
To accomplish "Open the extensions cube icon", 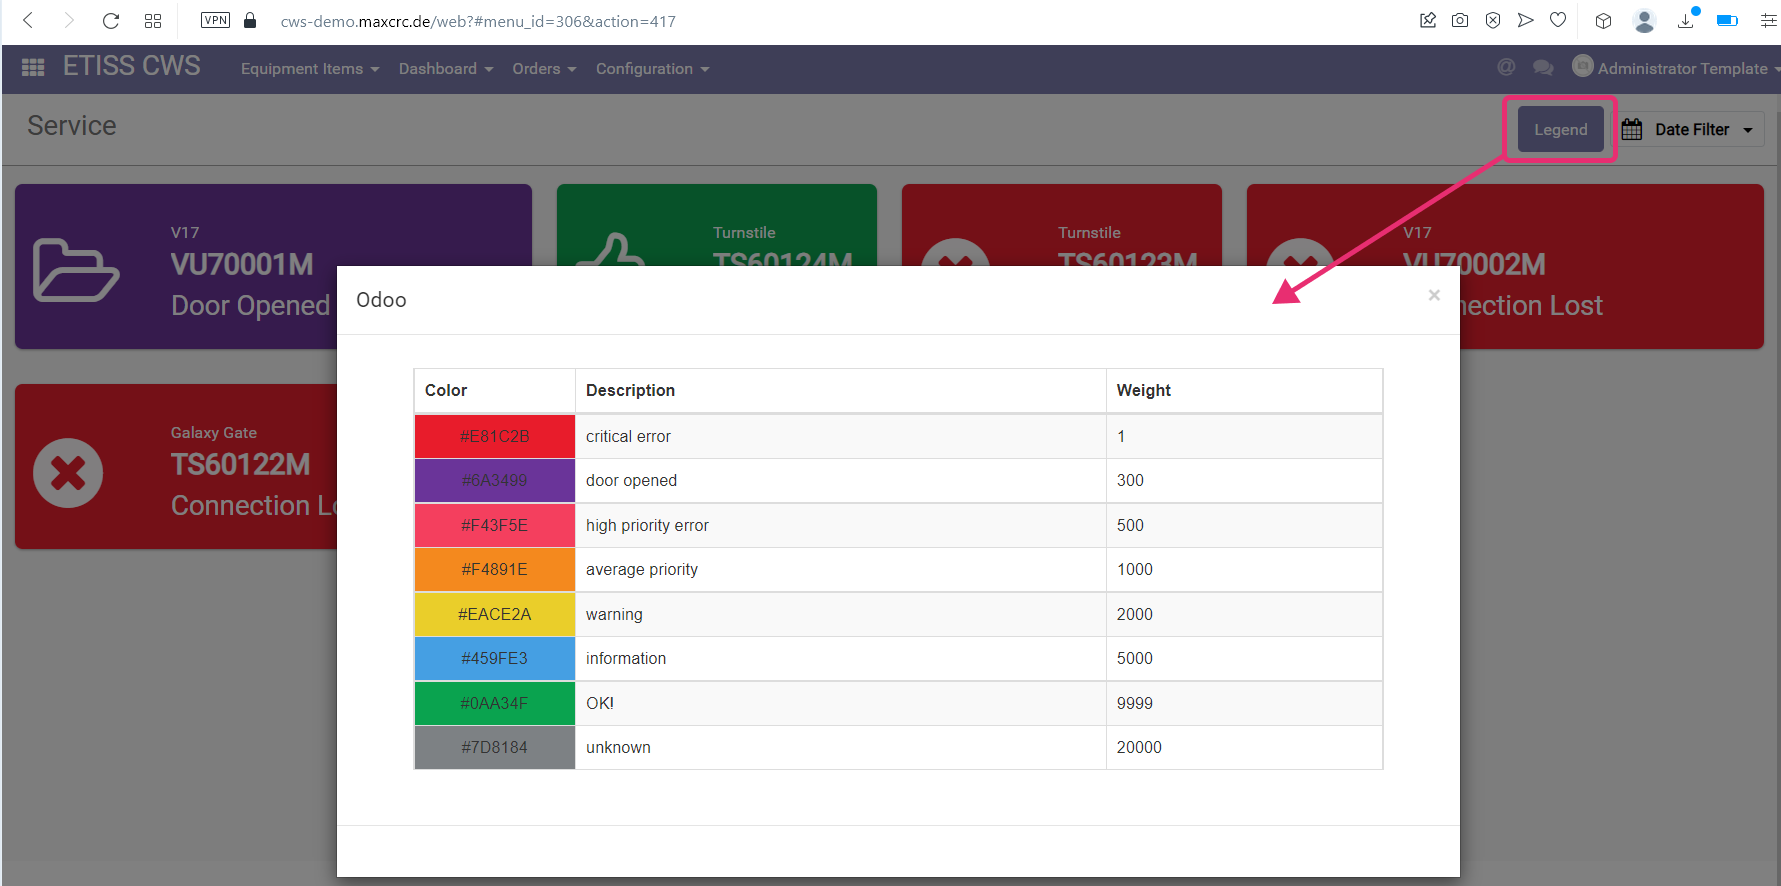I will click(1604, 20).
